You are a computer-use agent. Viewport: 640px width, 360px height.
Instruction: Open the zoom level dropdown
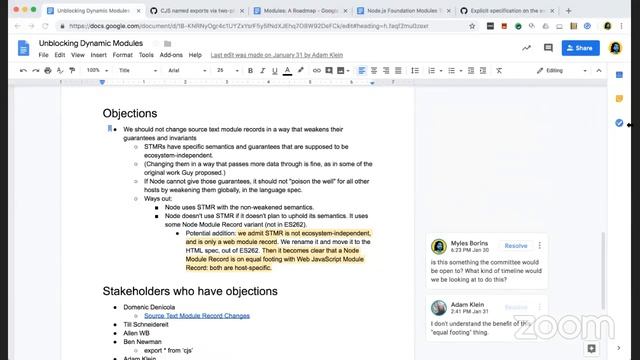tap(97, 71)
